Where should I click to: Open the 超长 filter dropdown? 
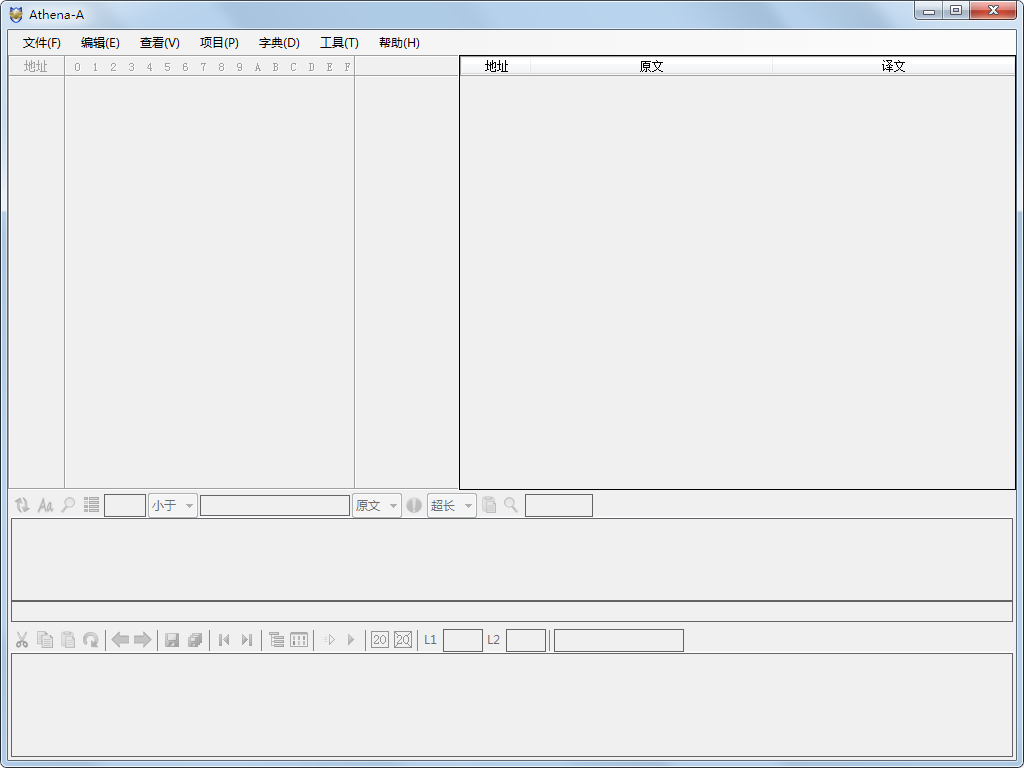(451, 505)
